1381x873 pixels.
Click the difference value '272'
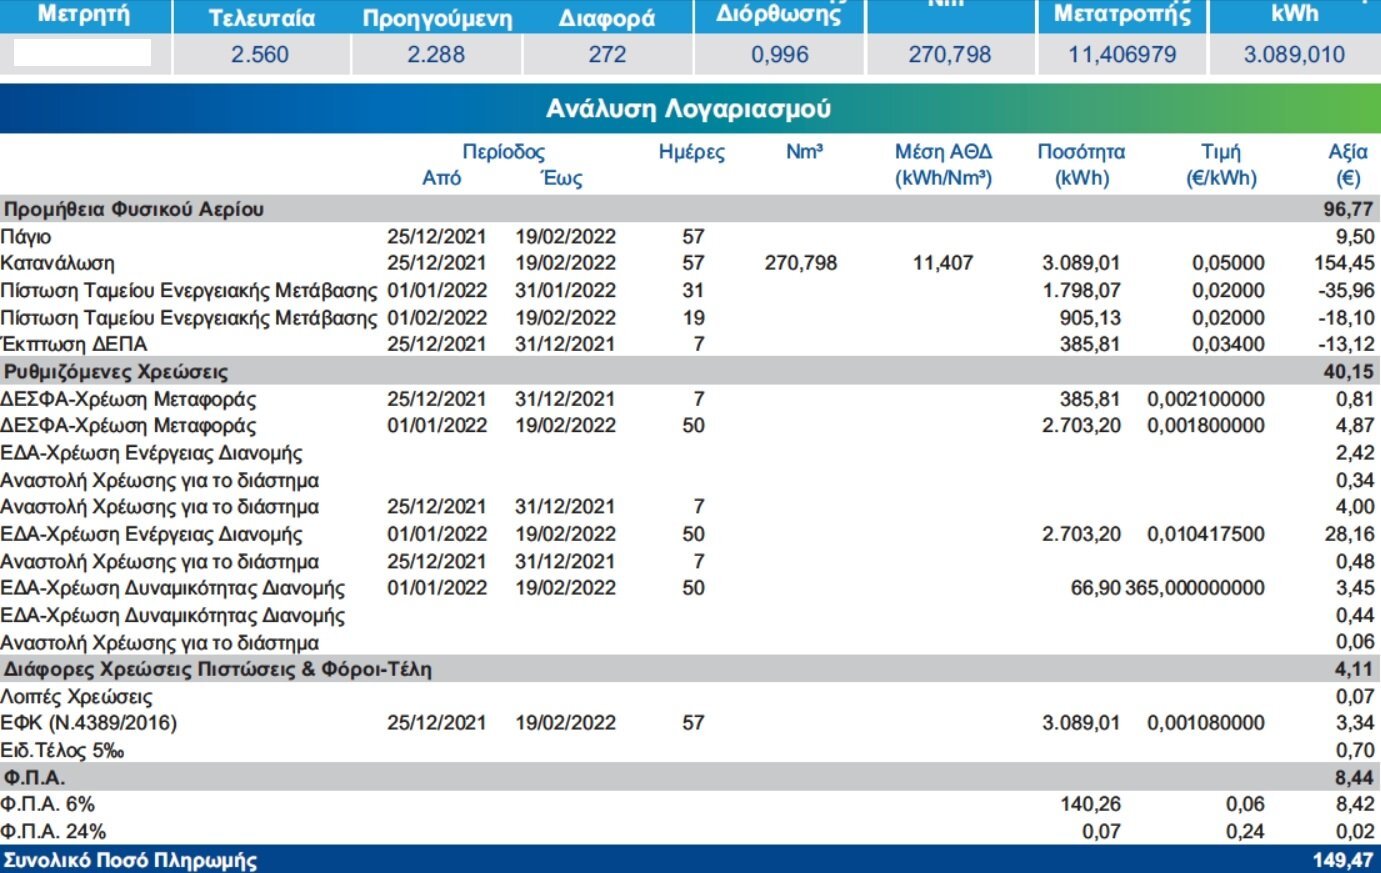pyautogui.click(x=607, y=55)
